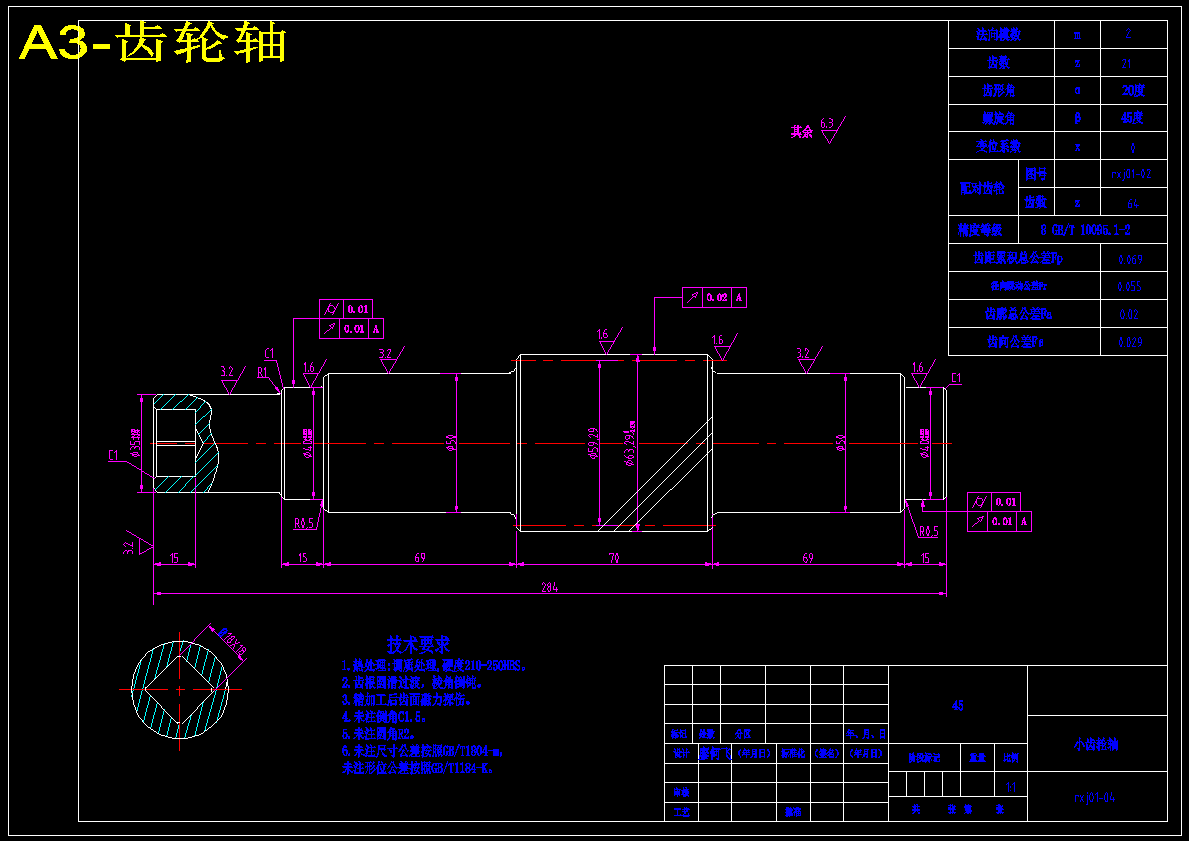Click the '齿形角' parameter label
Screen dimensions: 1189x841
(999, 91)
